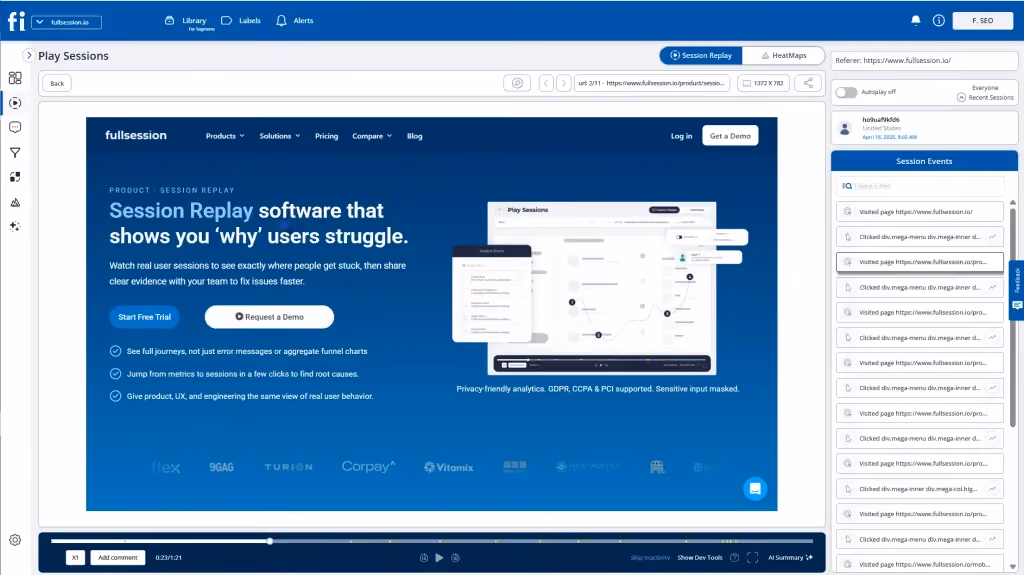Click the forward seconds icon right of play

456,557
